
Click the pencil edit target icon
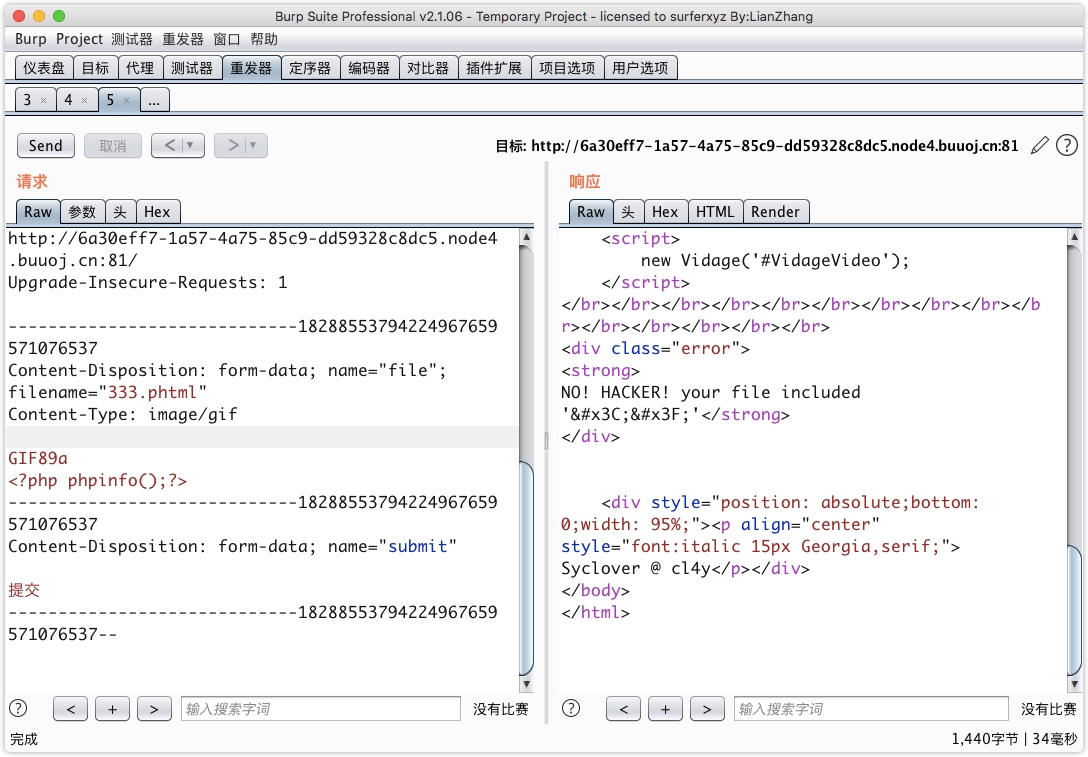(x=1040, y=146)
